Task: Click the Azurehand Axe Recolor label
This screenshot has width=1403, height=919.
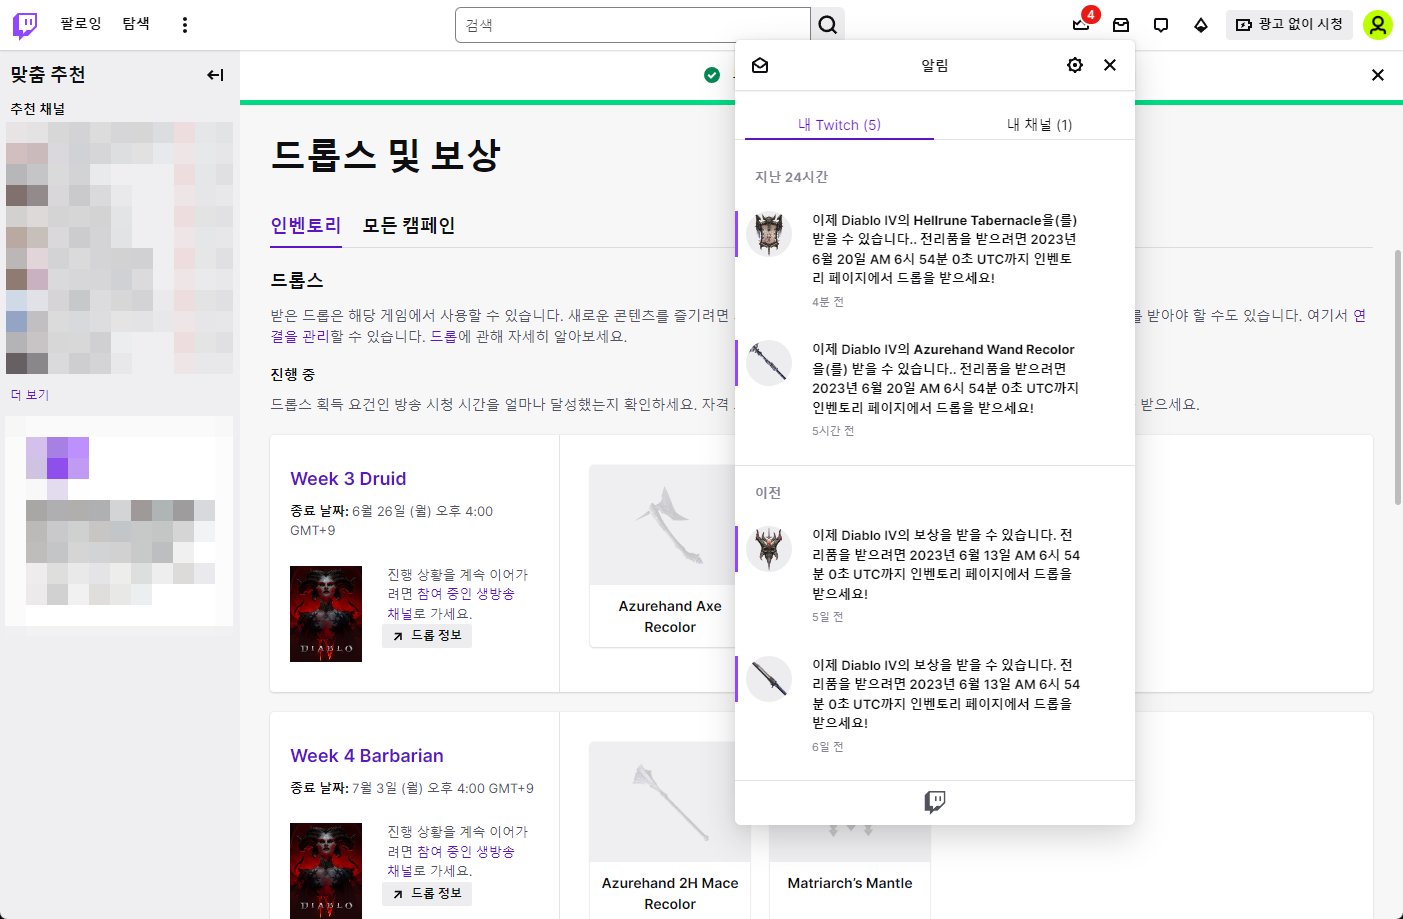Action: tap(670, 617)
